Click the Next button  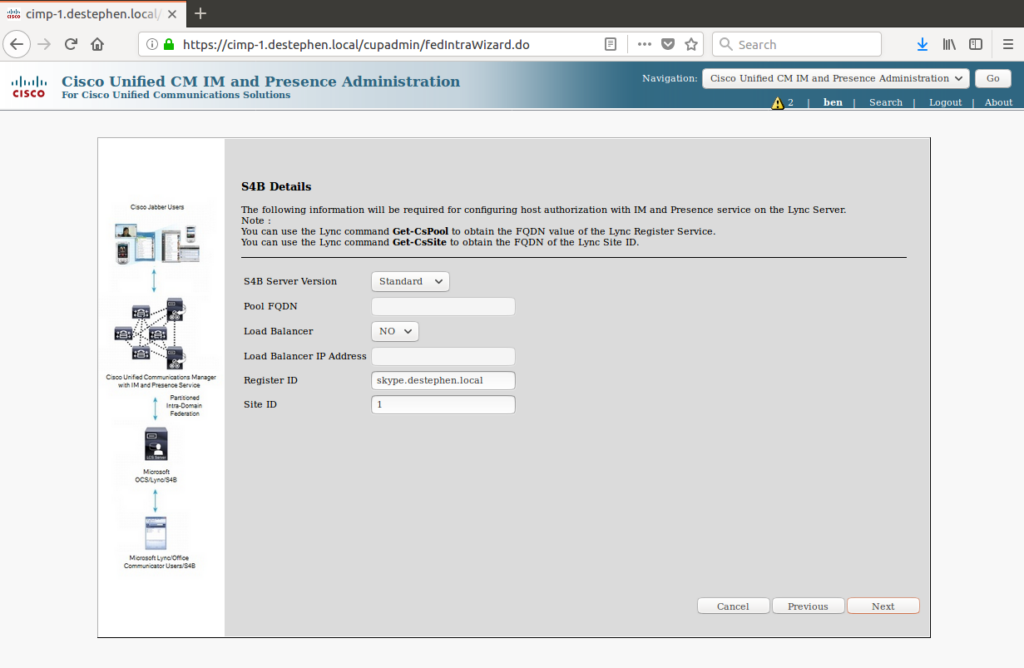click(883, 606)
